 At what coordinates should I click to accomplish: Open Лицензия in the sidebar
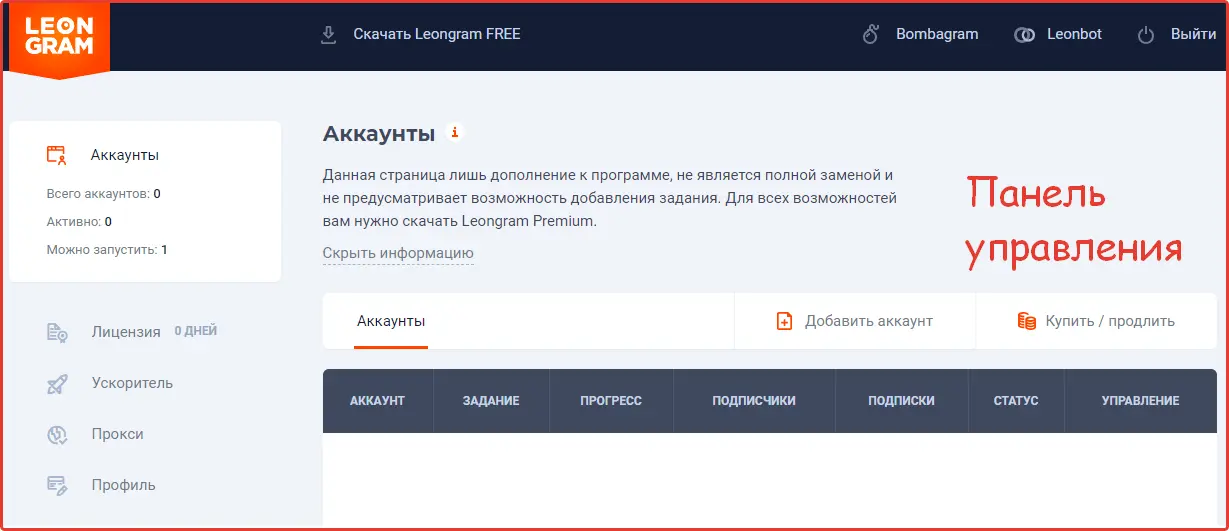tap(125, 332)
